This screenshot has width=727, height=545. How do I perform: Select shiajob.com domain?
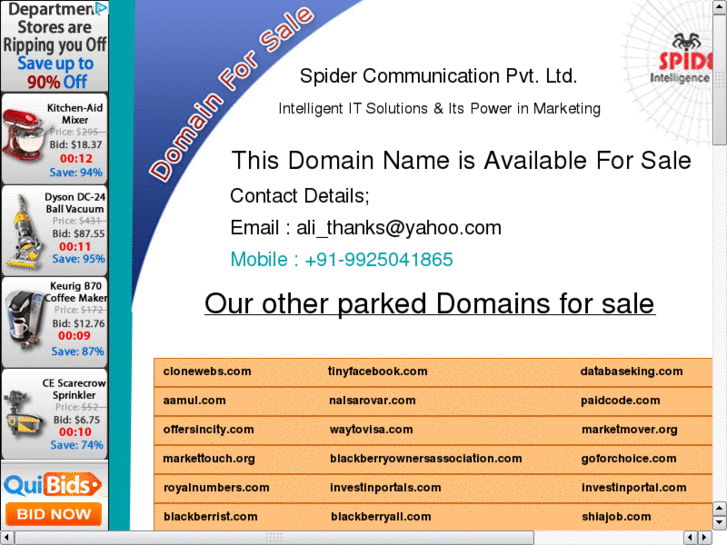click(x=617, y=517)
